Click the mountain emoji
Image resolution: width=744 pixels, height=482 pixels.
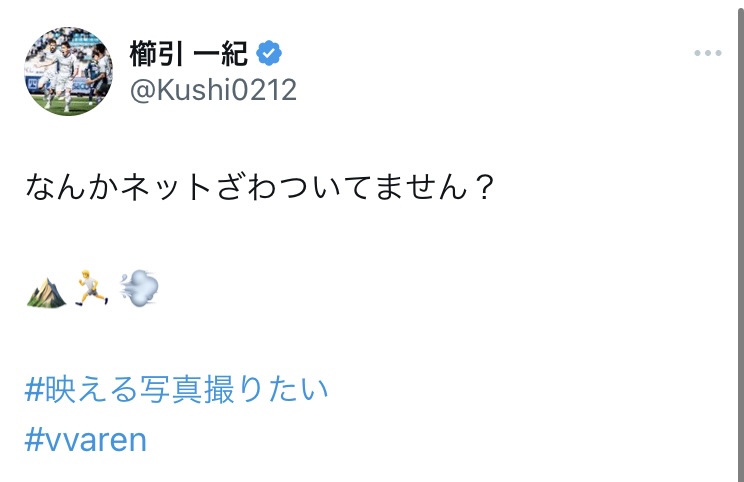pos(46,291)
